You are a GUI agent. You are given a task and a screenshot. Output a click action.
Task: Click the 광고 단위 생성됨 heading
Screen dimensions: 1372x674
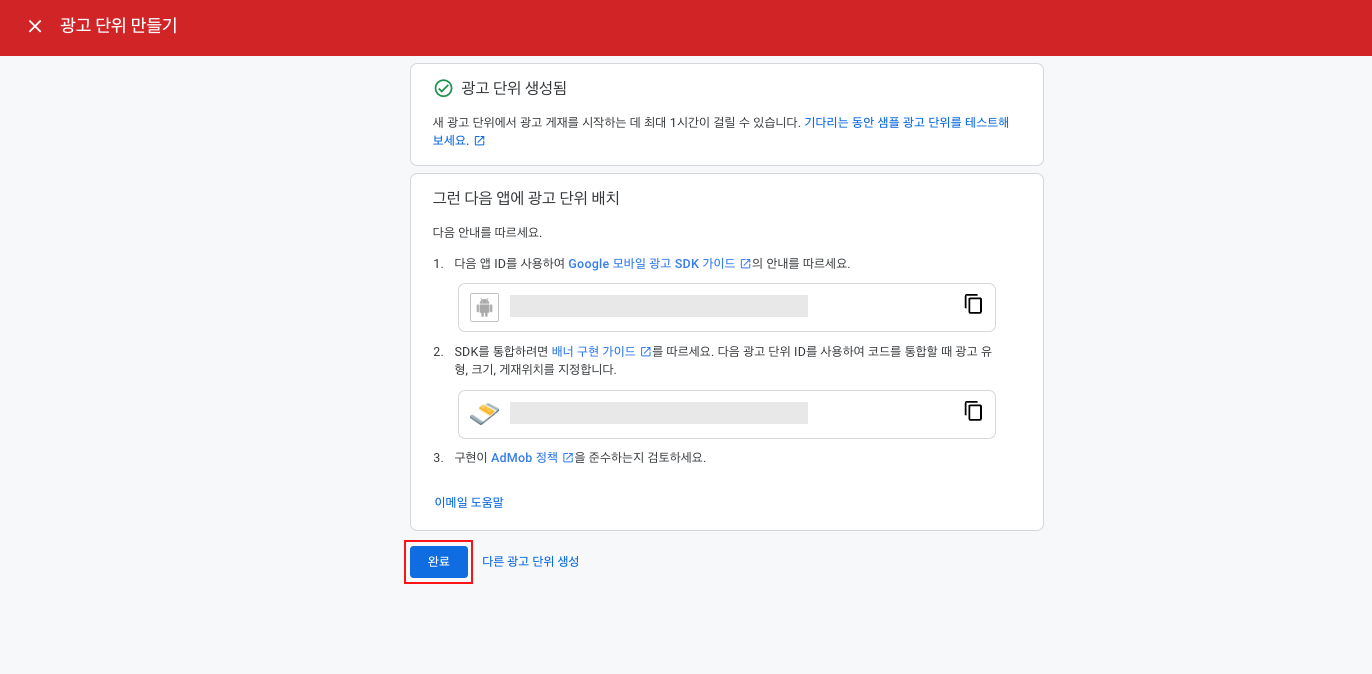pyautogui.click(x=514, y=88)
